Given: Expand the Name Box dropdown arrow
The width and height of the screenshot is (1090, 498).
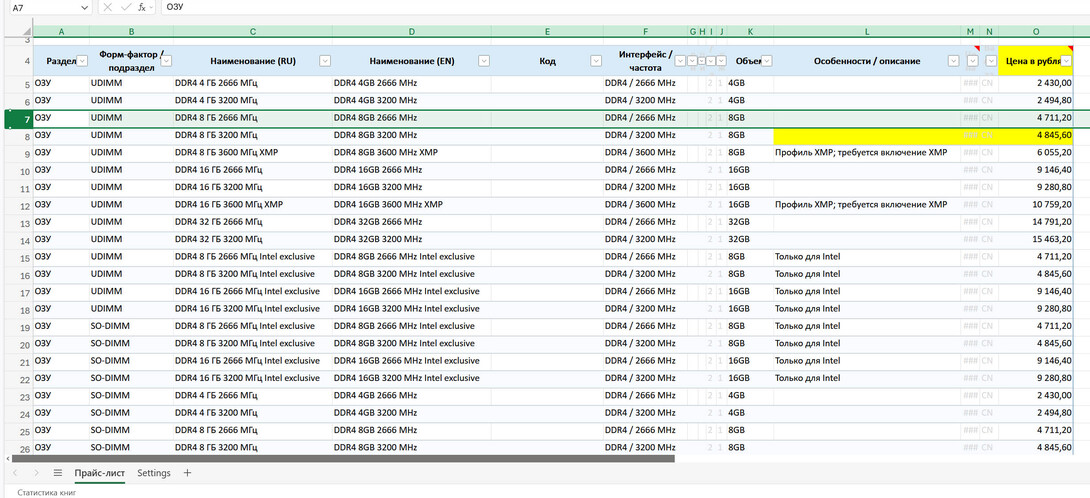Looking at the screenshot, I should pyautogui.click(x=84, y=7).
